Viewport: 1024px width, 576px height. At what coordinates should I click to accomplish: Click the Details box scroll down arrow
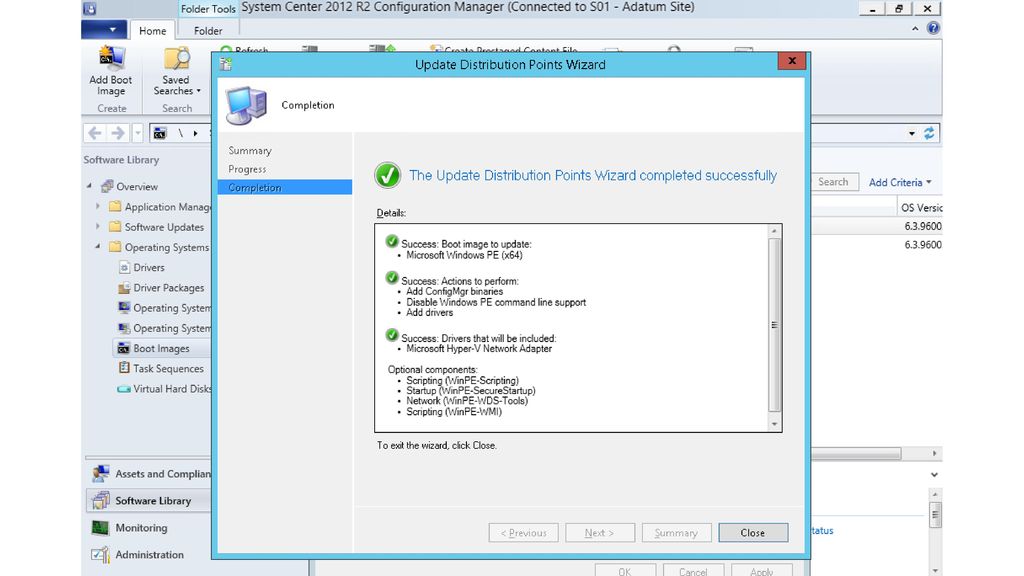pyautogui.click(x=775, y=424)
